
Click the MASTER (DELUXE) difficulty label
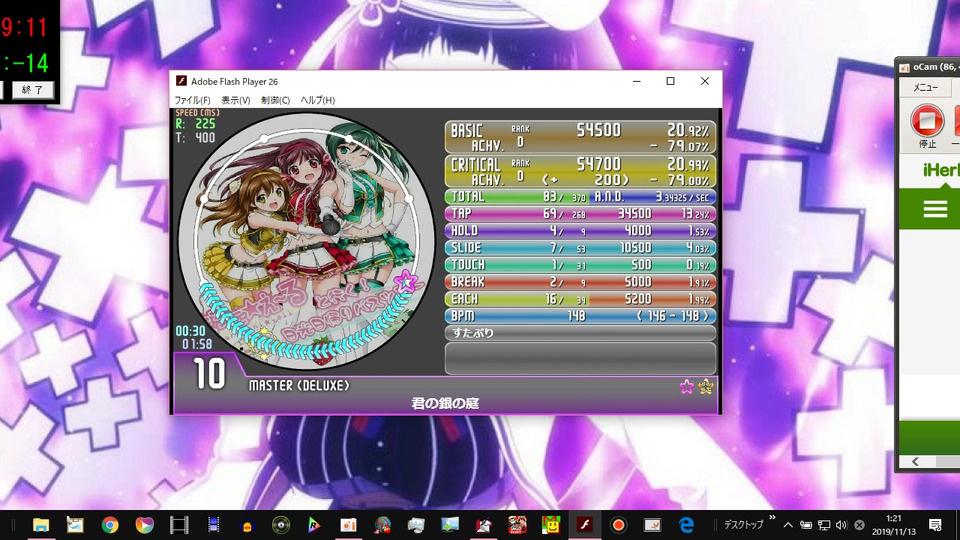coord(299,386)
